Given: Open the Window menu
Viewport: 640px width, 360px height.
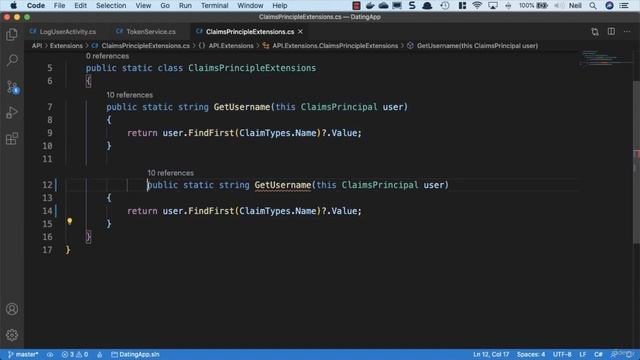Looking at the screenshot, I should 250,5.
